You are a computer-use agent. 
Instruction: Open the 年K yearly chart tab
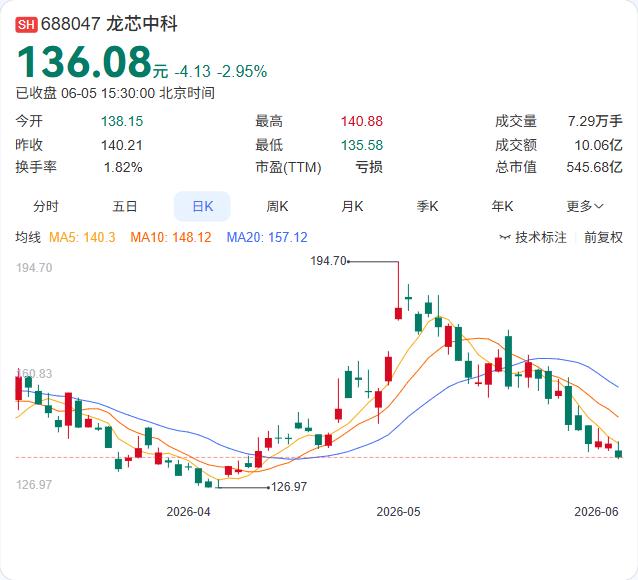[502, 206]
